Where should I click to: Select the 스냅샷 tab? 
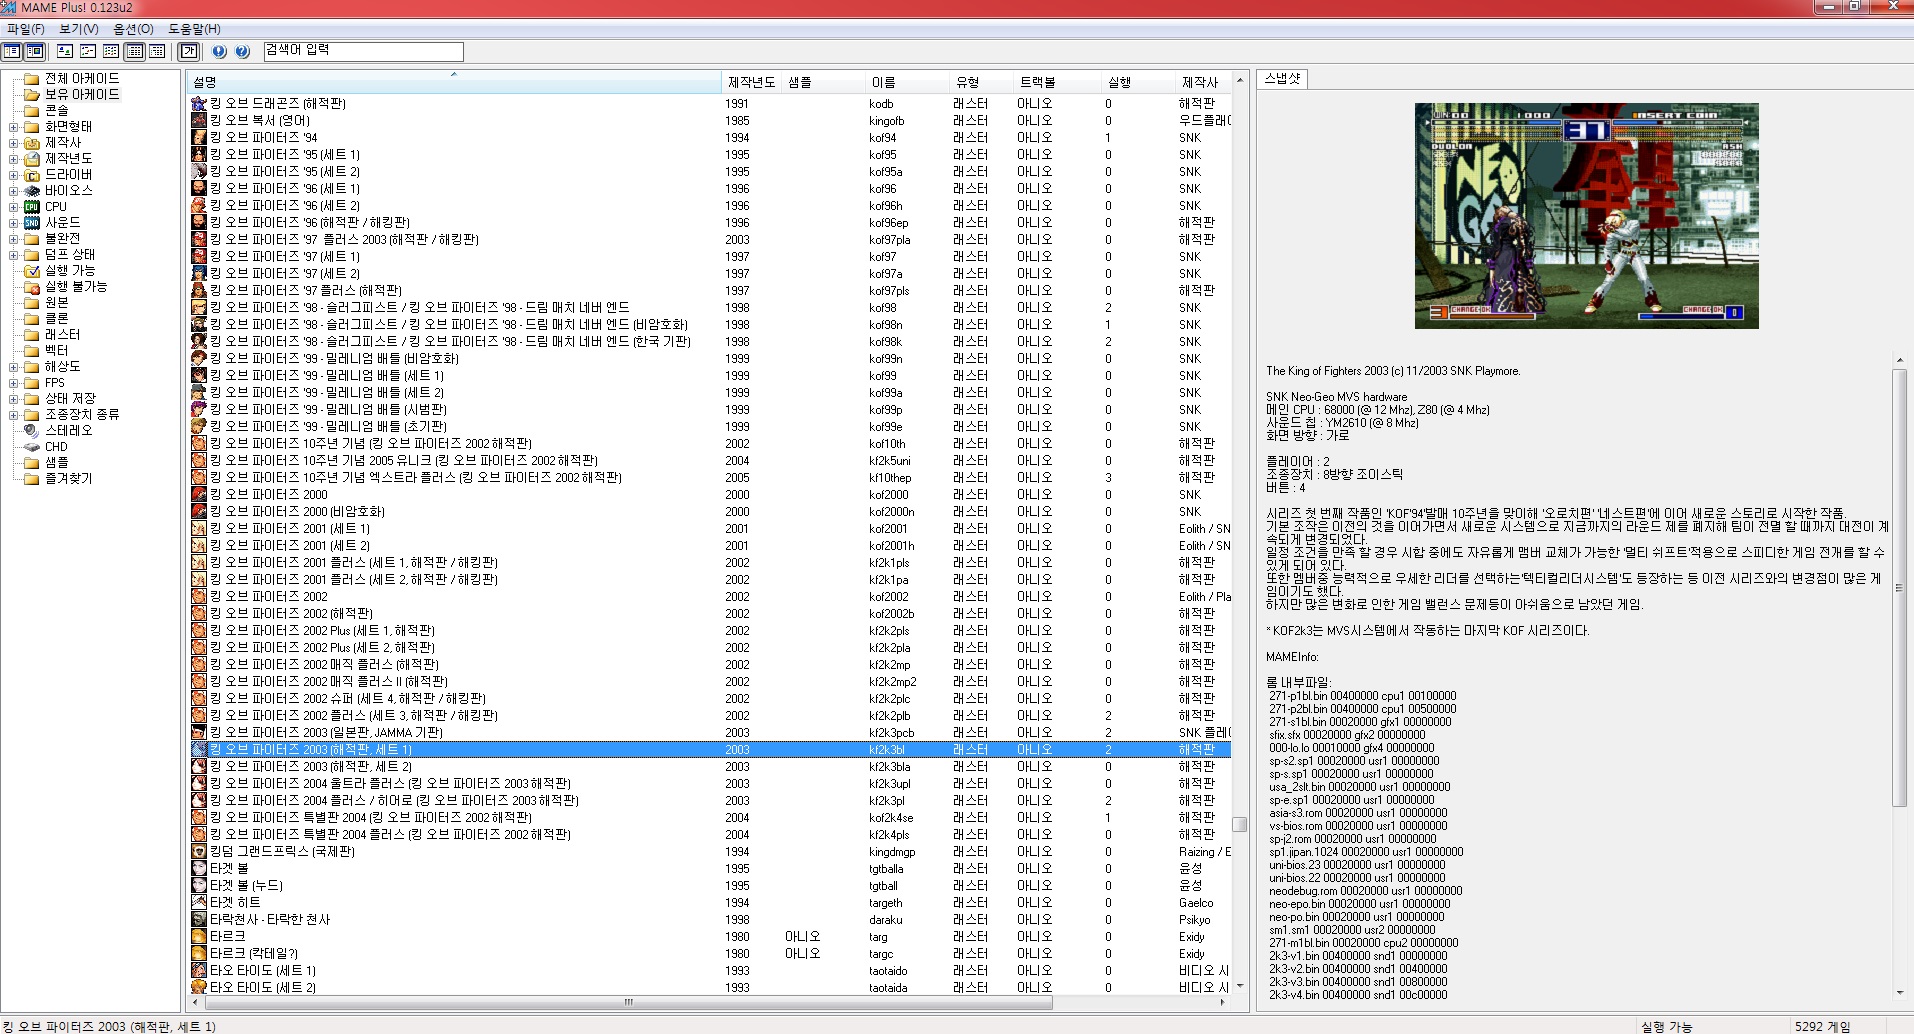tap(1282, 78)
